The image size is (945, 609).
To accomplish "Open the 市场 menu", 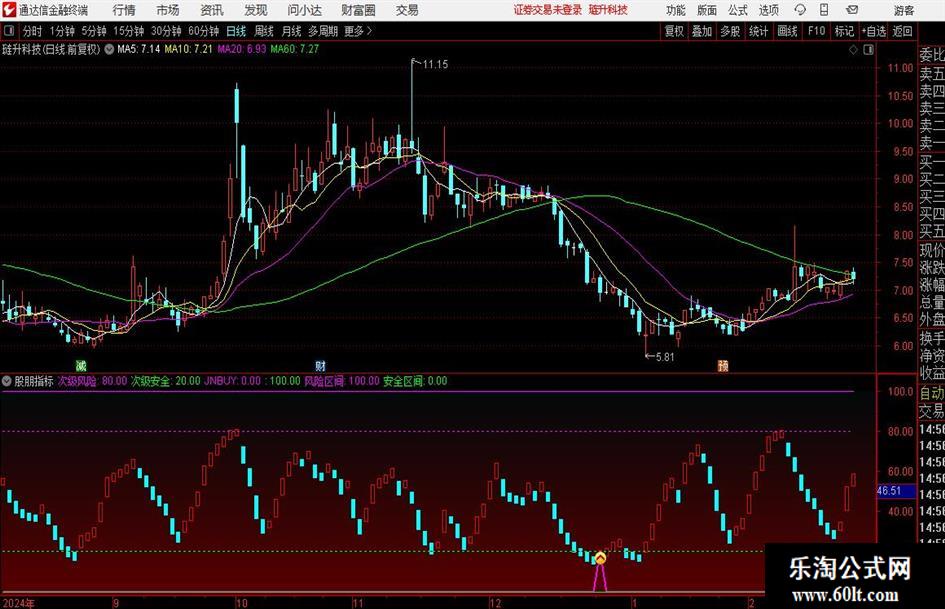I will pos(168,10).
